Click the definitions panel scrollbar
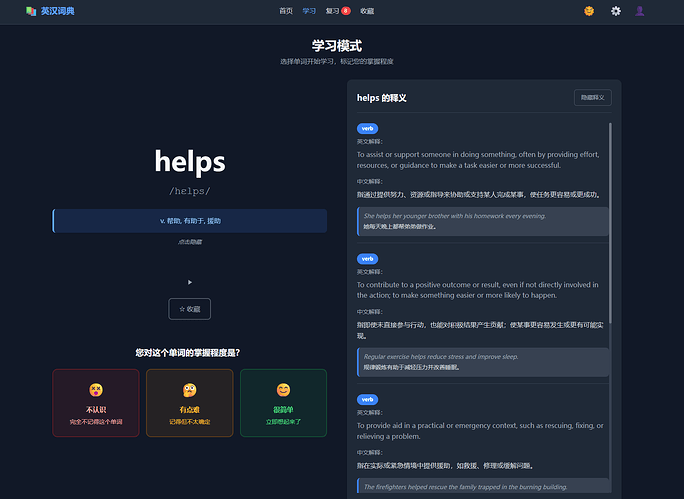Viewport: 684px width, 499px height. pyautogui.click(x=610, y=223)
